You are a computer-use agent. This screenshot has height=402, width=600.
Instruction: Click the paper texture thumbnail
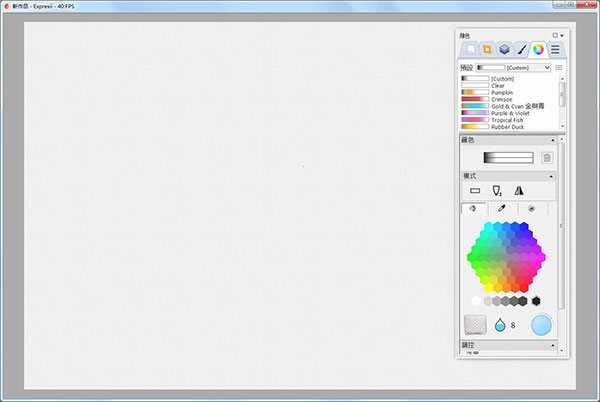tap(475, 324)
